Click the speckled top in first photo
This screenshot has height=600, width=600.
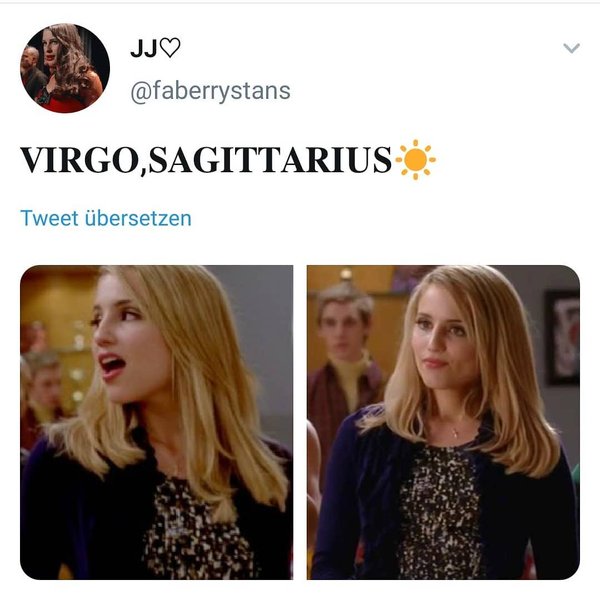[195, 532]
